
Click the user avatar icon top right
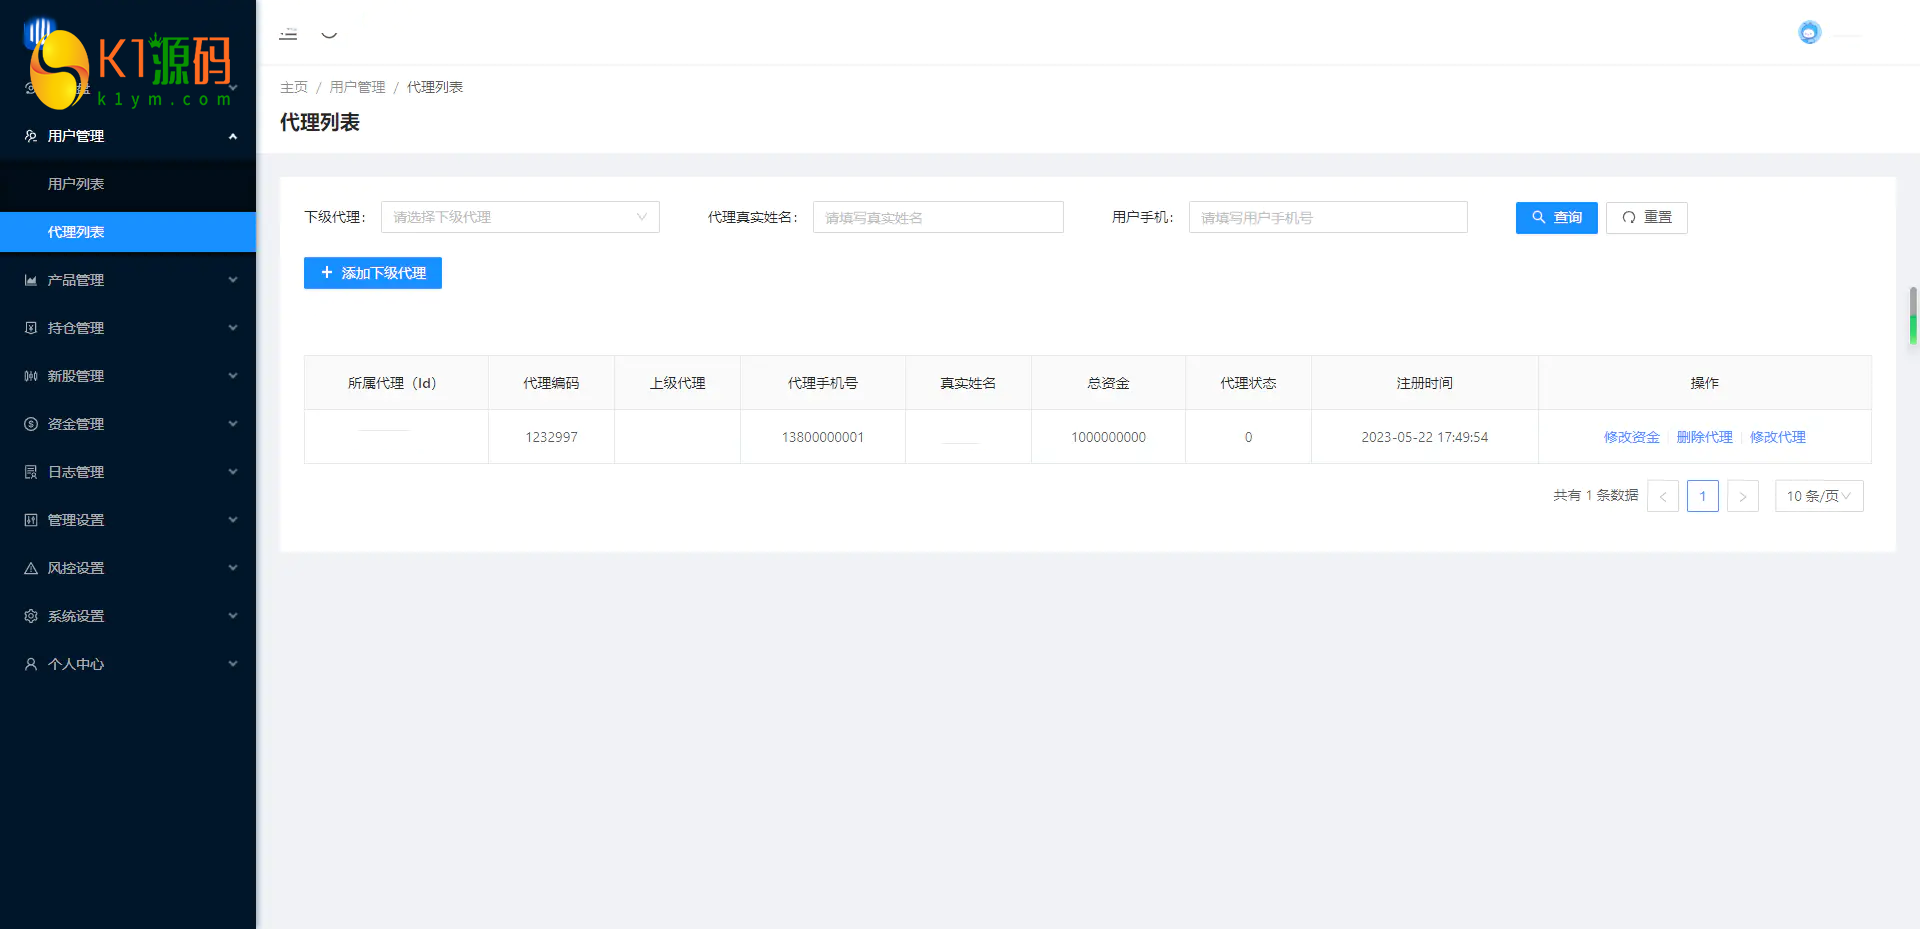point(1809,33)
